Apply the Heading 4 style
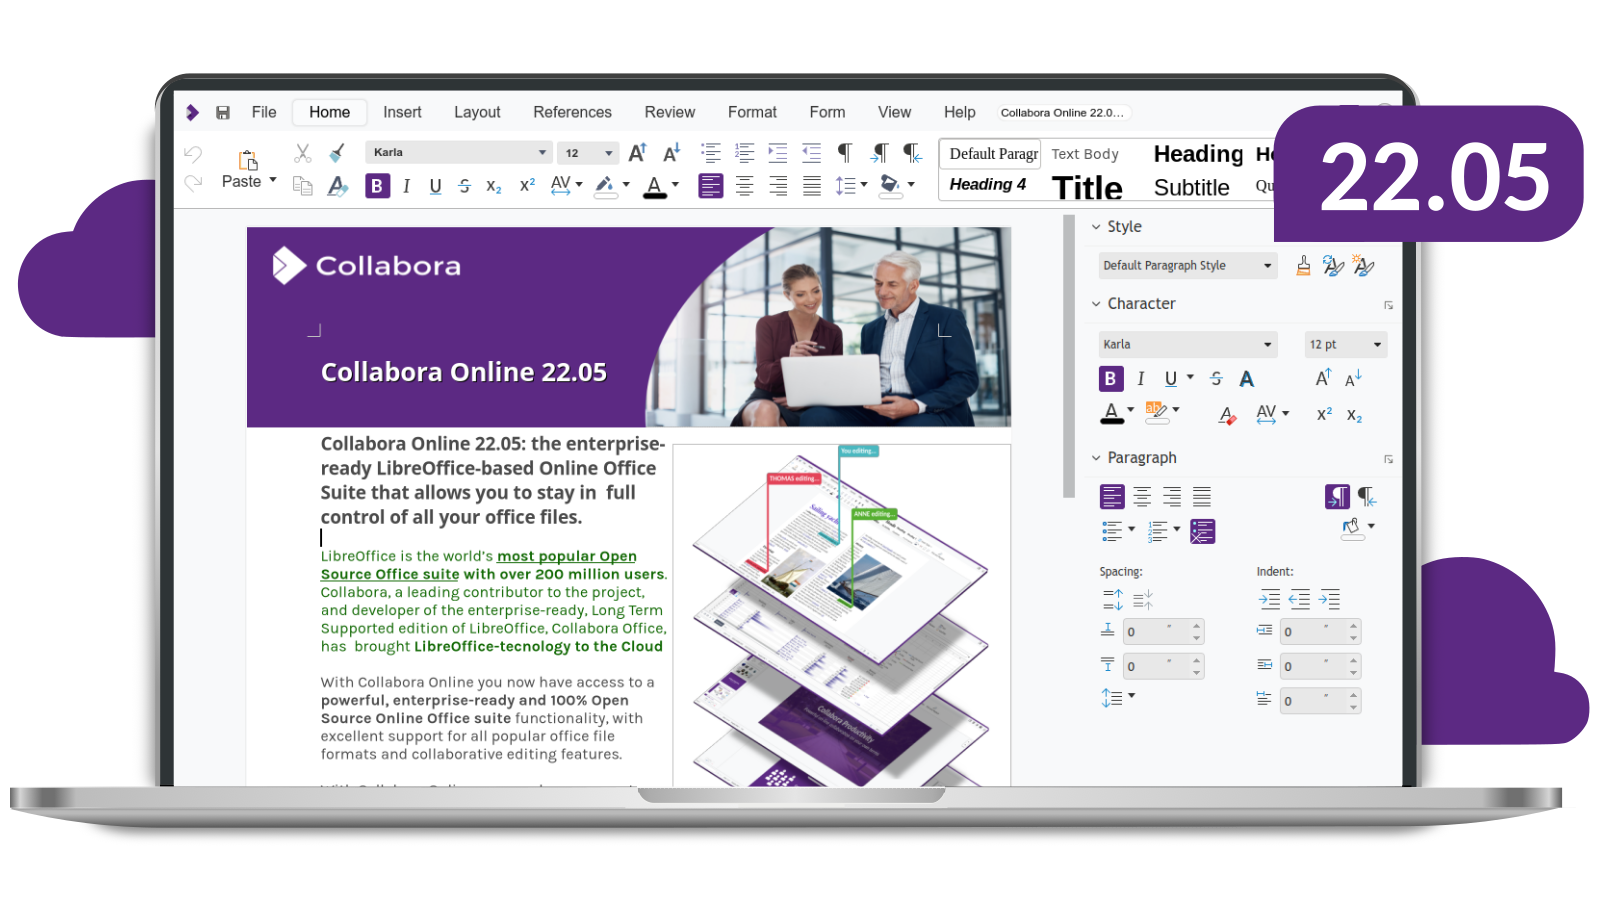Viewport: 1600px width, 900px height. pos(988,184)
